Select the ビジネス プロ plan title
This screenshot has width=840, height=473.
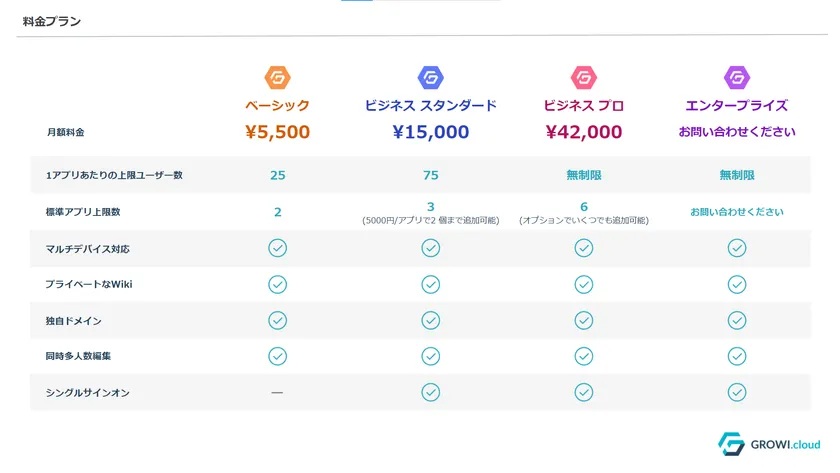point(583,105)
